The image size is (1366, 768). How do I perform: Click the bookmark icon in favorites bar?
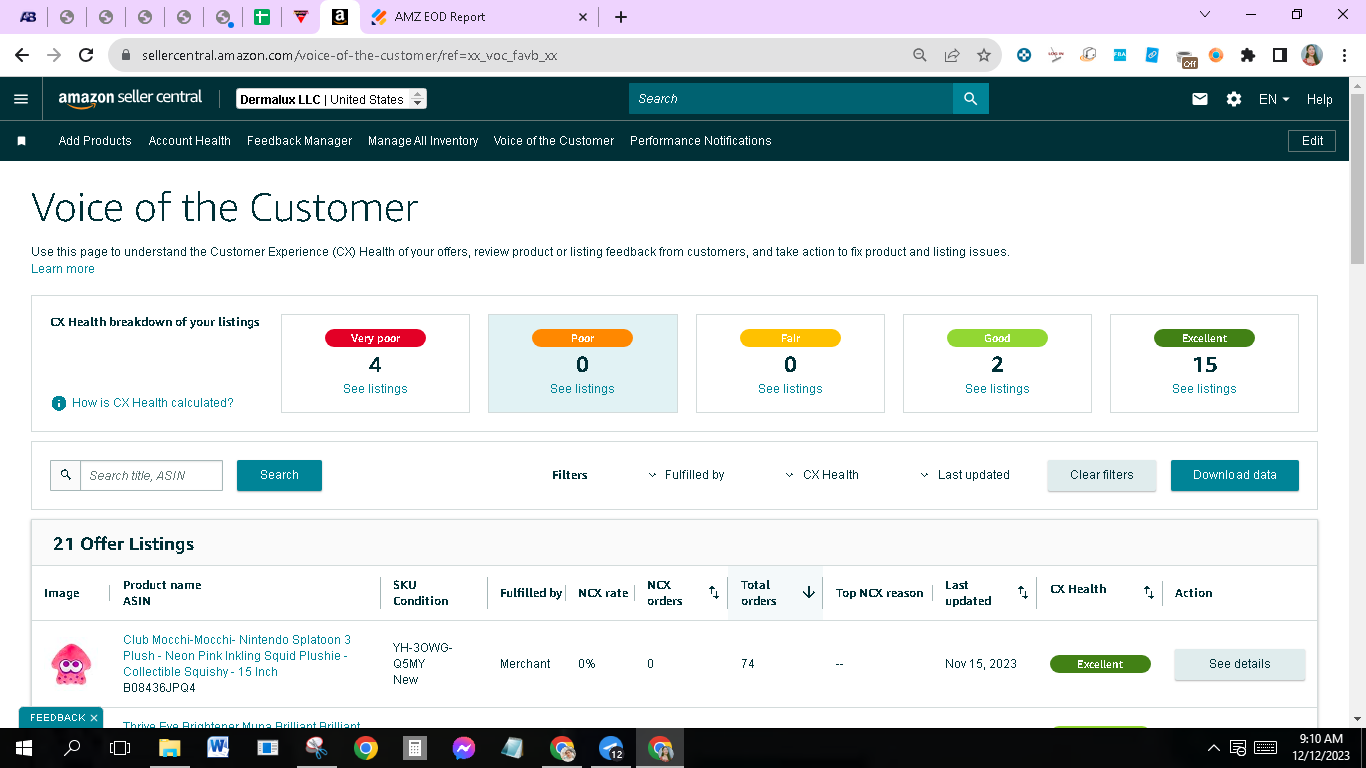pyautogui.click(x=21, y=141)
